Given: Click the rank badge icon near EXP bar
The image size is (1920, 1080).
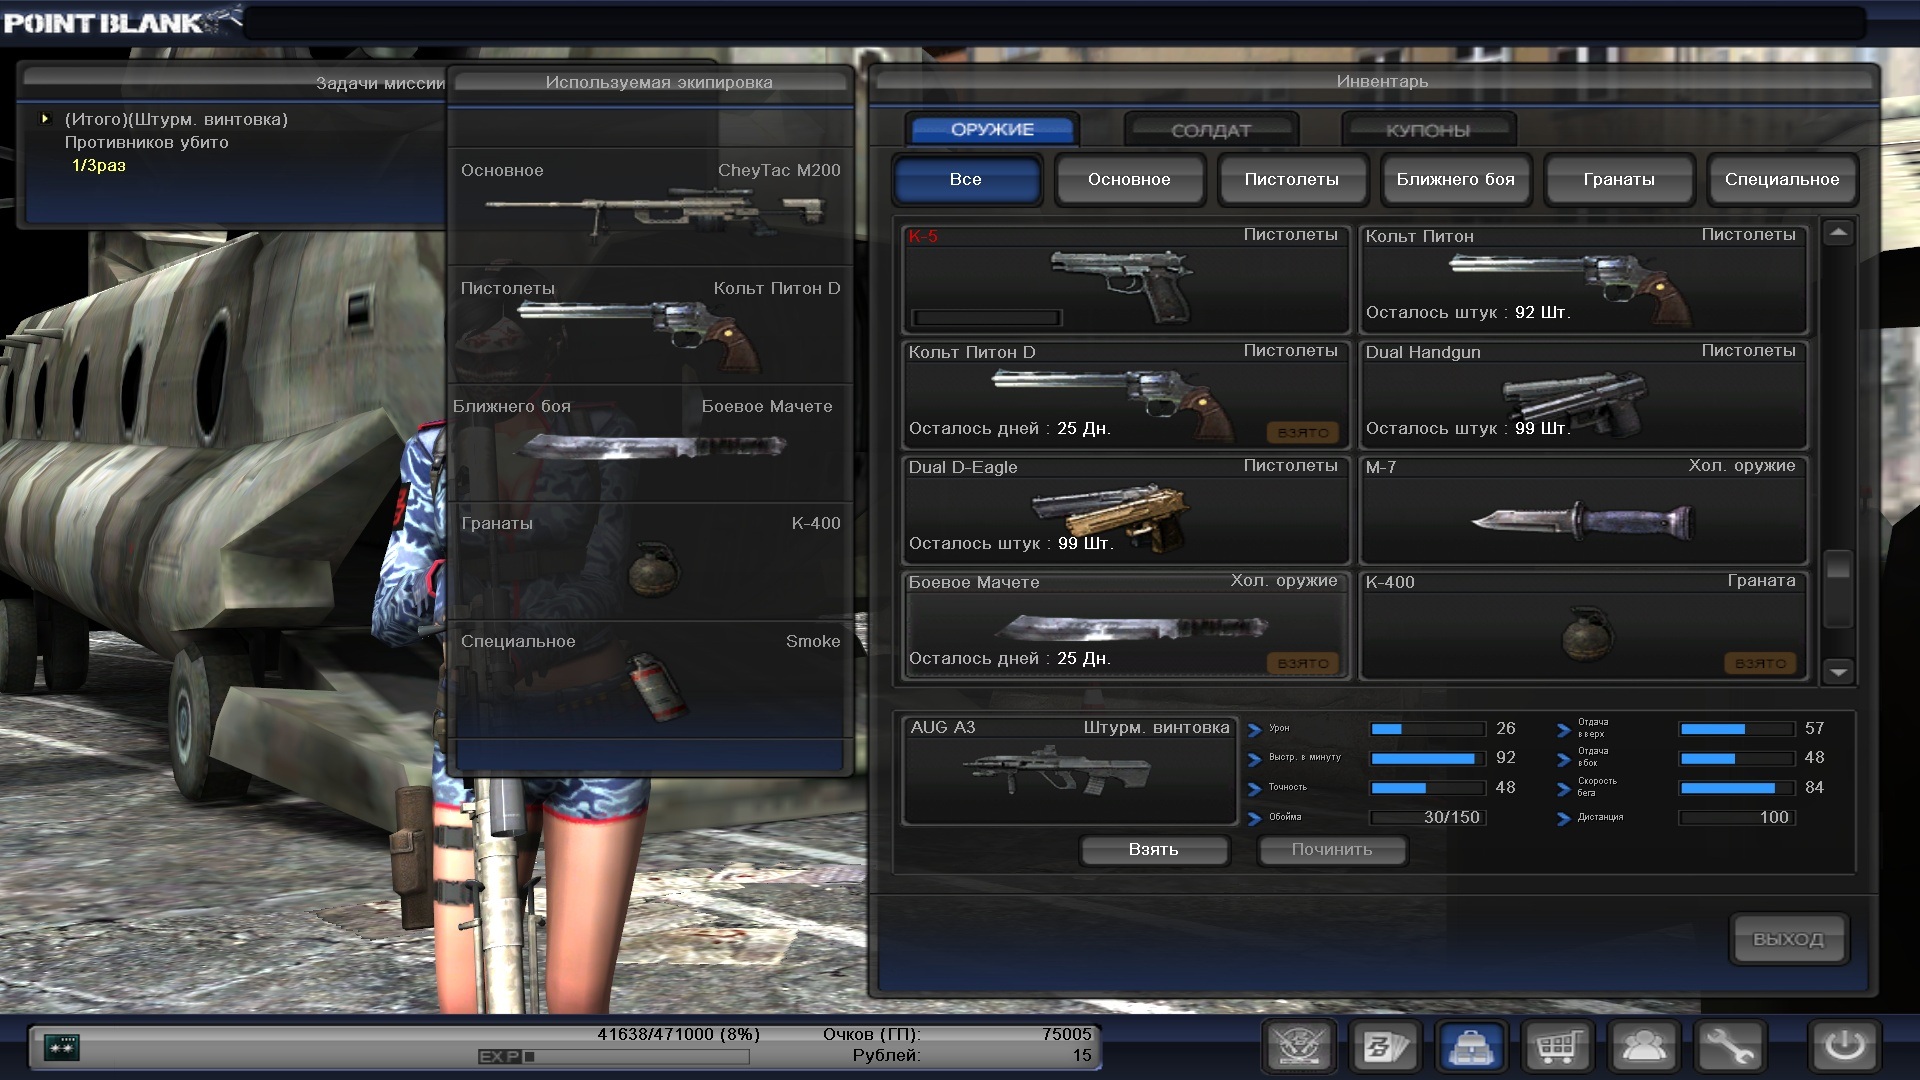Looking at the screenshot, I should 62,1047.
